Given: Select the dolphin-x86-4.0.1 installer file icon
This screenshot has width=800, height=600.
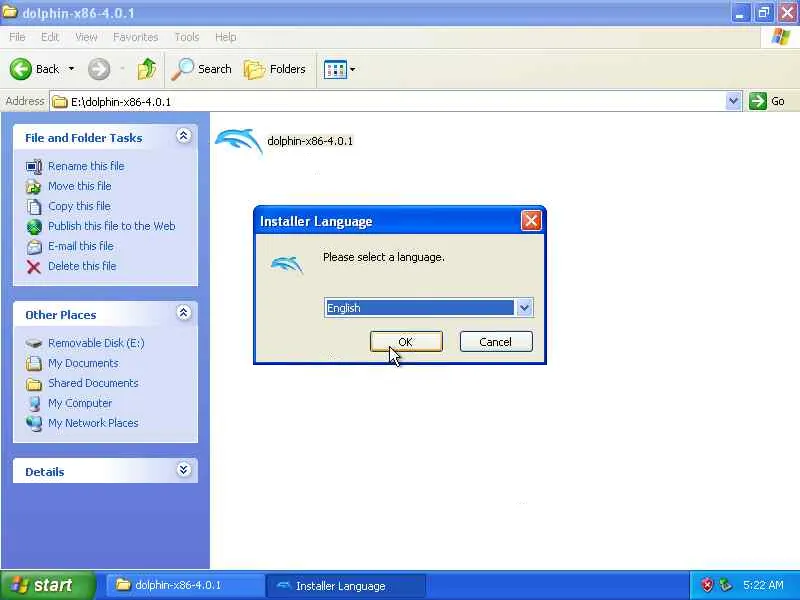Looking at the screenshot, I should tap(239, 141).
